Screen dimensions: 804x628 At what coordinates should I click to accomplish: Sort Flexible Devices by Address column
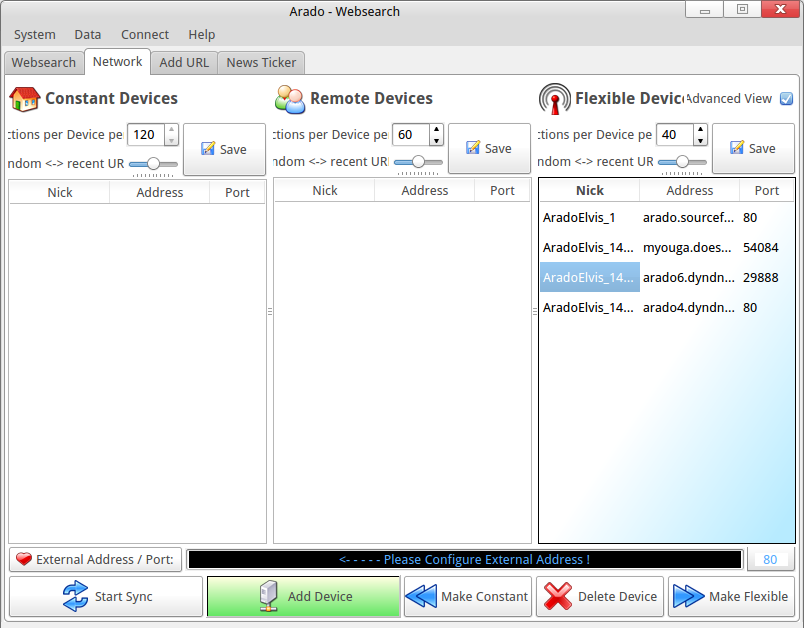[x=689, y=191]
